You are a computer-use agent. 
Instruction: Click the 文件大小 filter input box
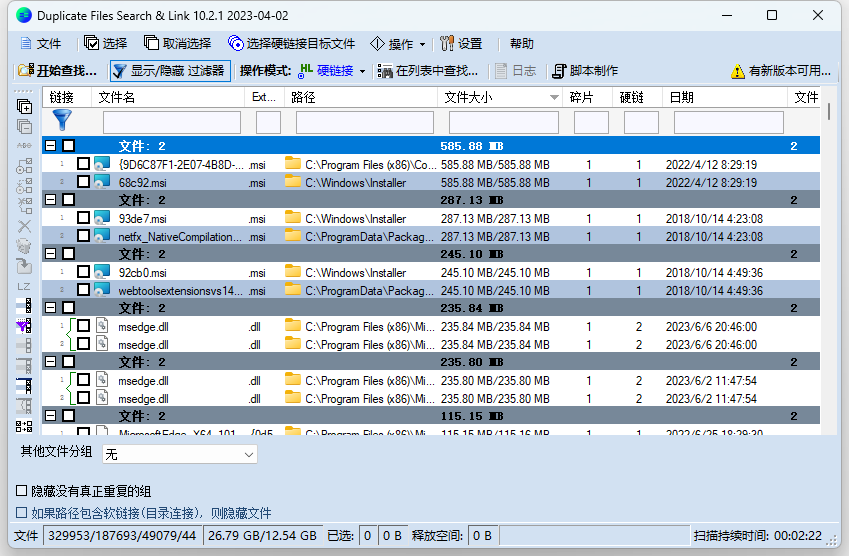(x=504, y=122)
